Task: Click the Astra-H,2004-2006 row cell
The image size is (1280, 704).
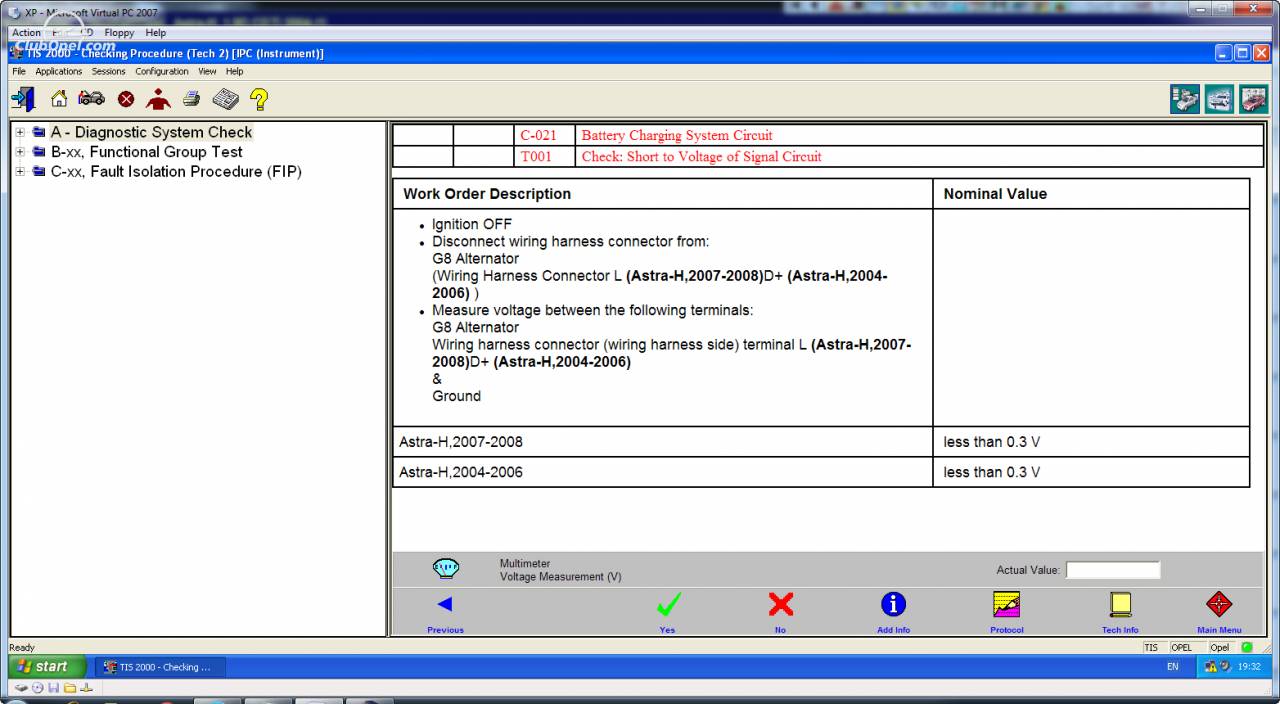Action: click(663, 472)
